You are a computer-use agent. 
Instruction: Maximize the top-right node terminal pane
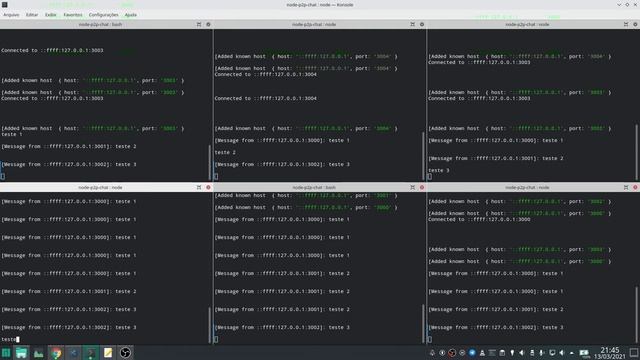[626, 24]
